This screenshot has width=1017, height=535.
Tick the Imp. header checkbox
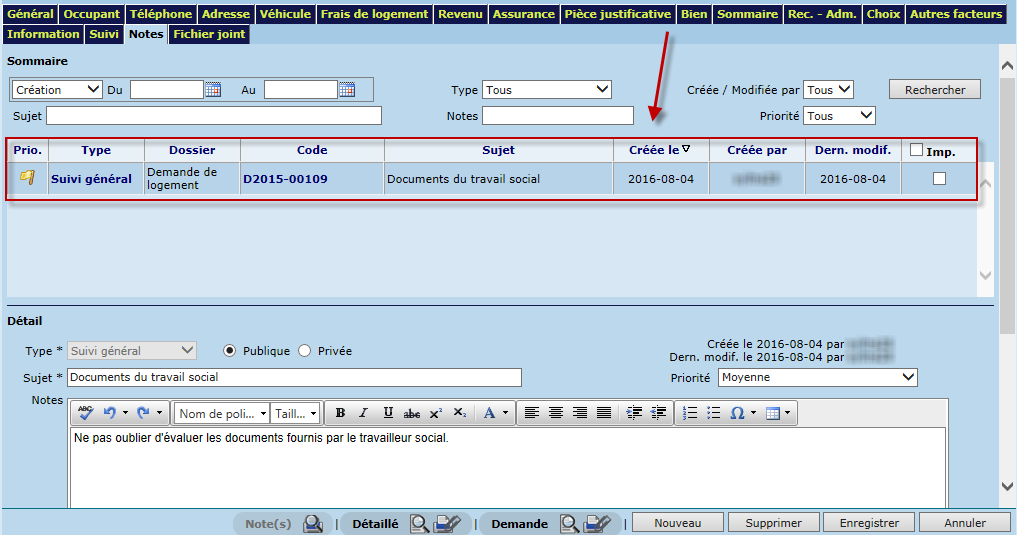point(917,150)
